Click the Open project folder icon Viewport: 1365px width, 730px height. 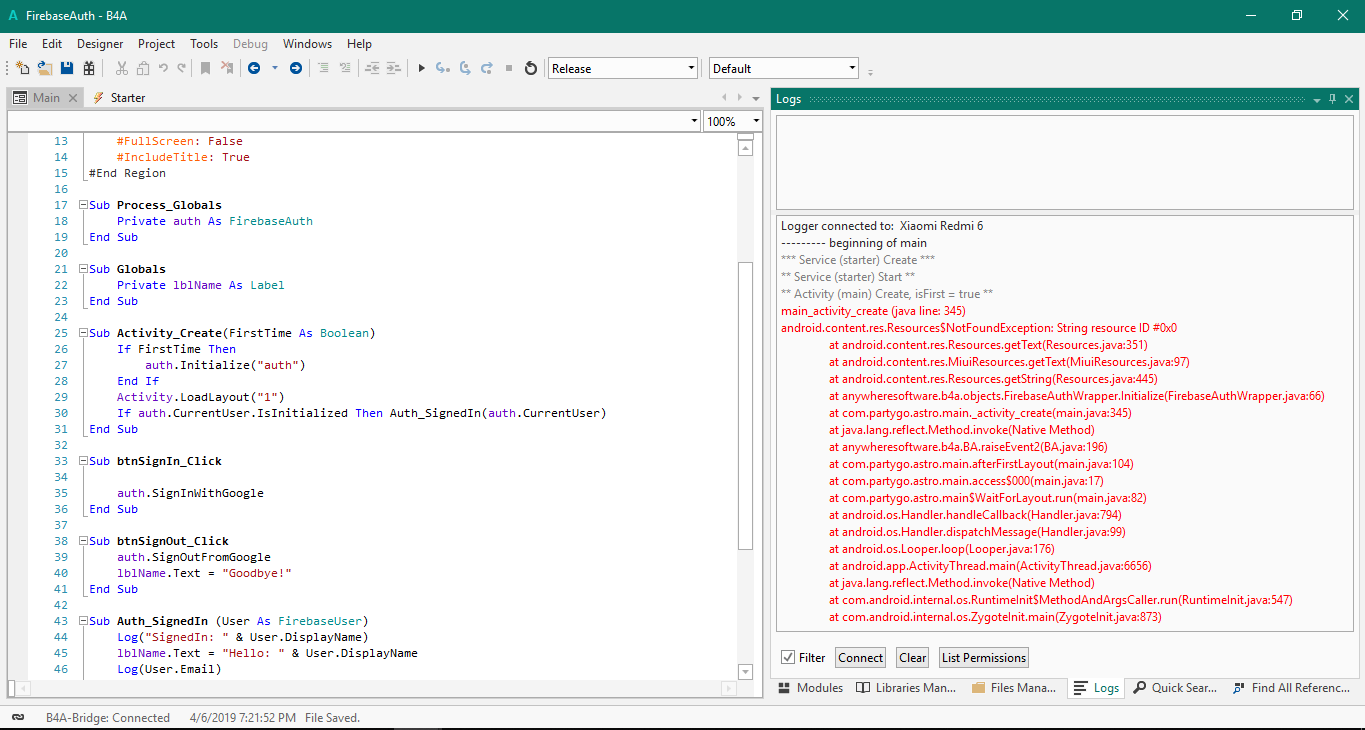pos(45,68)
